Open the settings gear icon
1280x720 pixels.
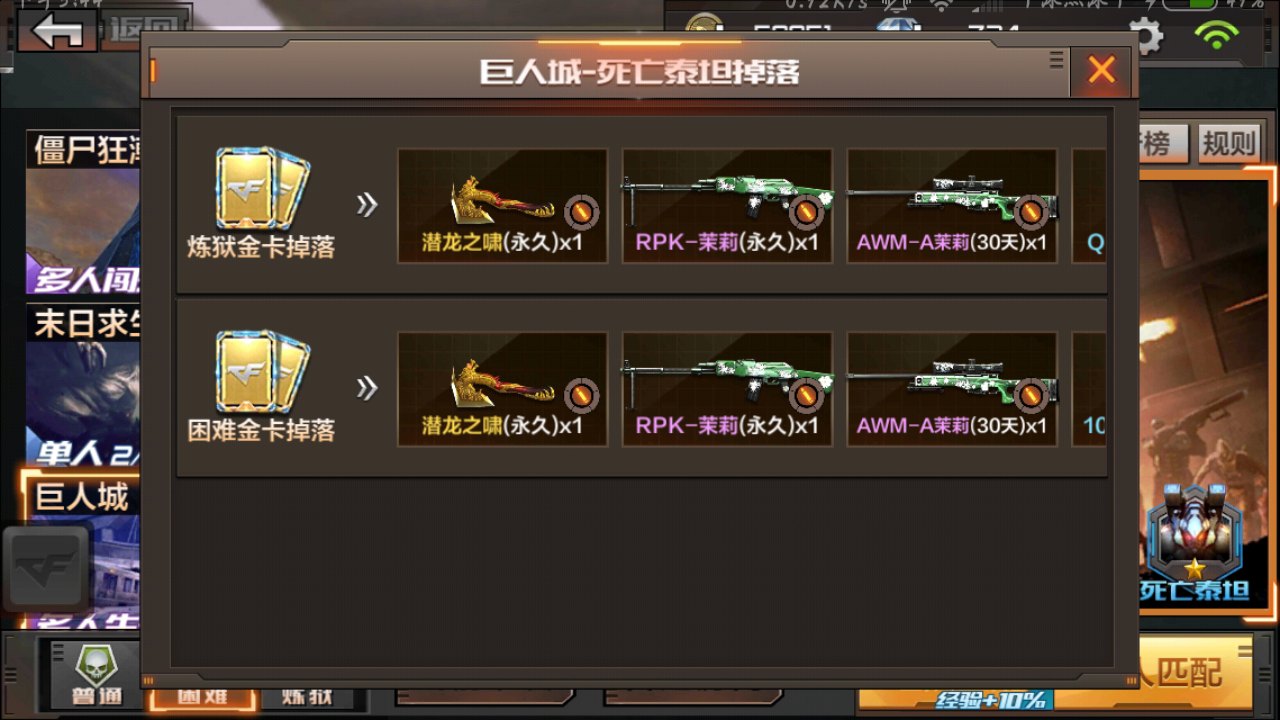pos(1147,36)
